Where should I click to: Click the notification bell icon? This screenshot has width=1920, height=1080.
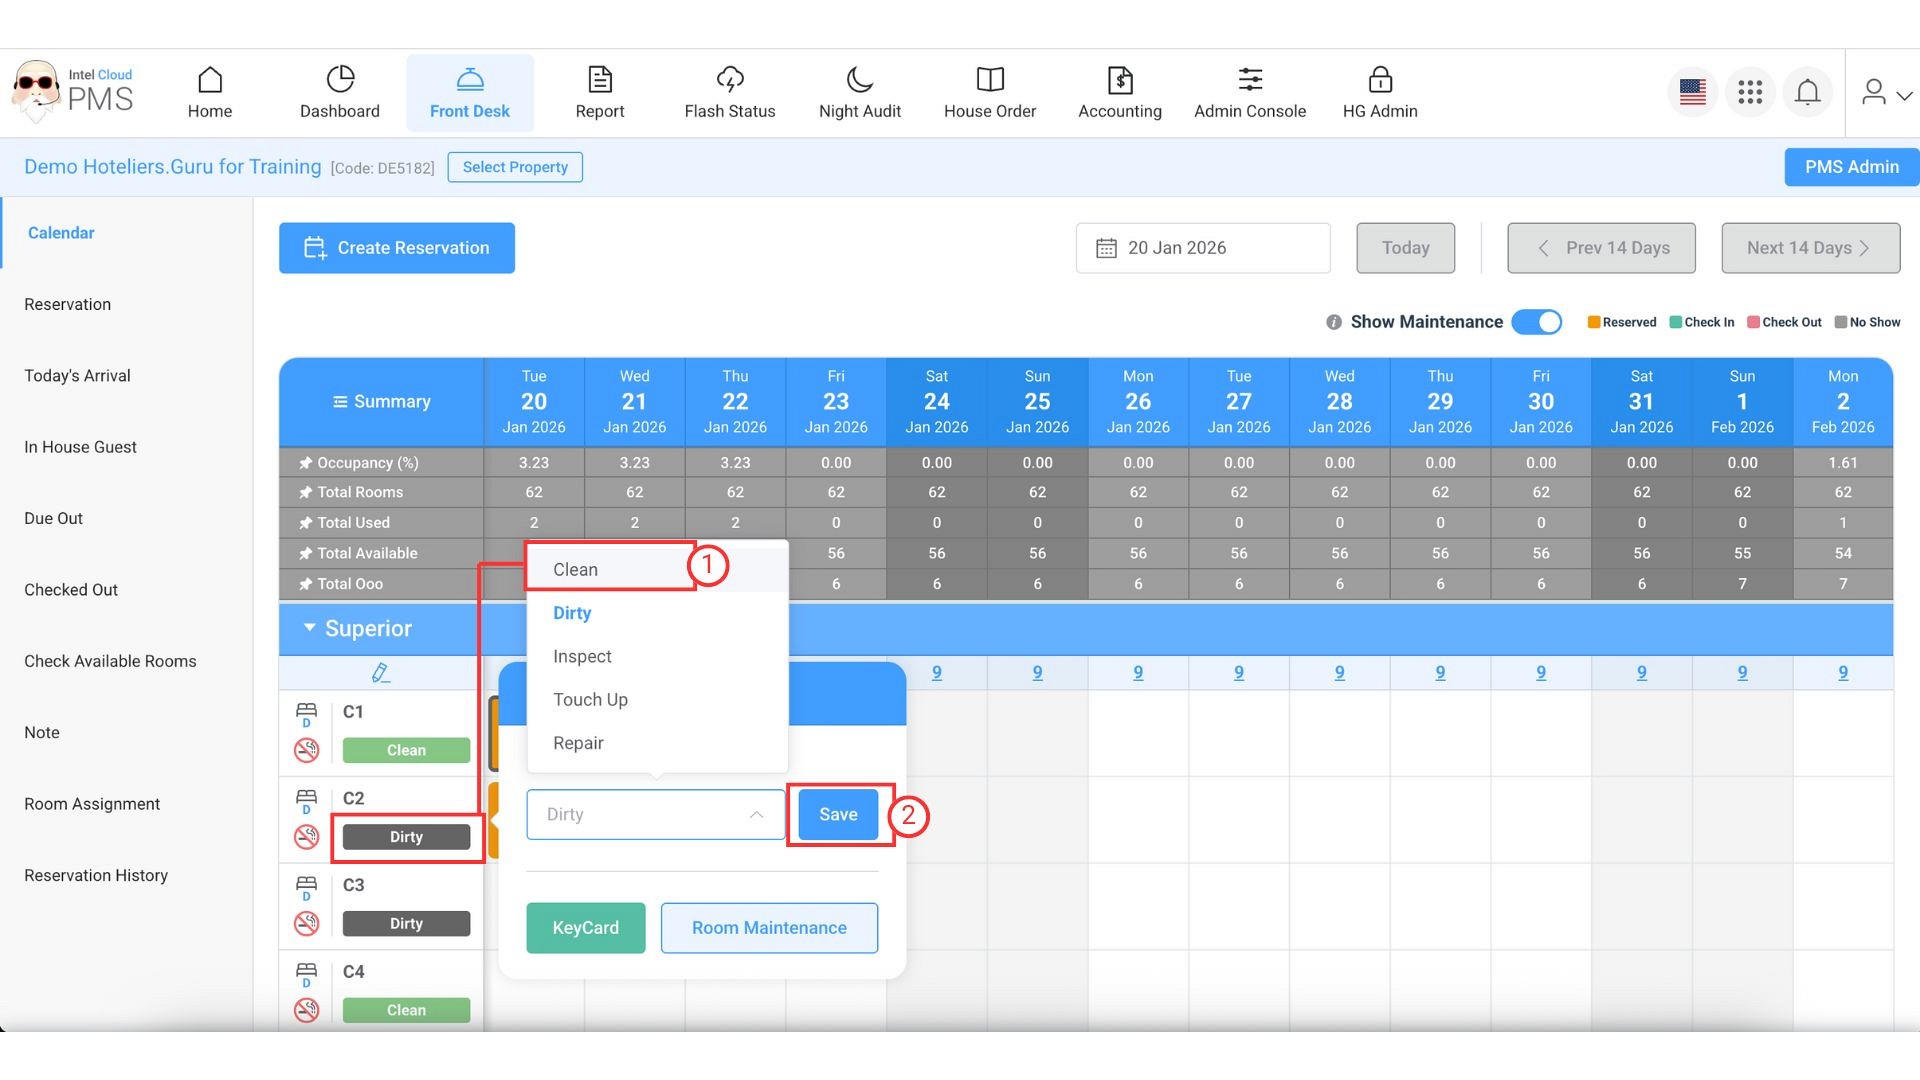tap(1807, 93)
